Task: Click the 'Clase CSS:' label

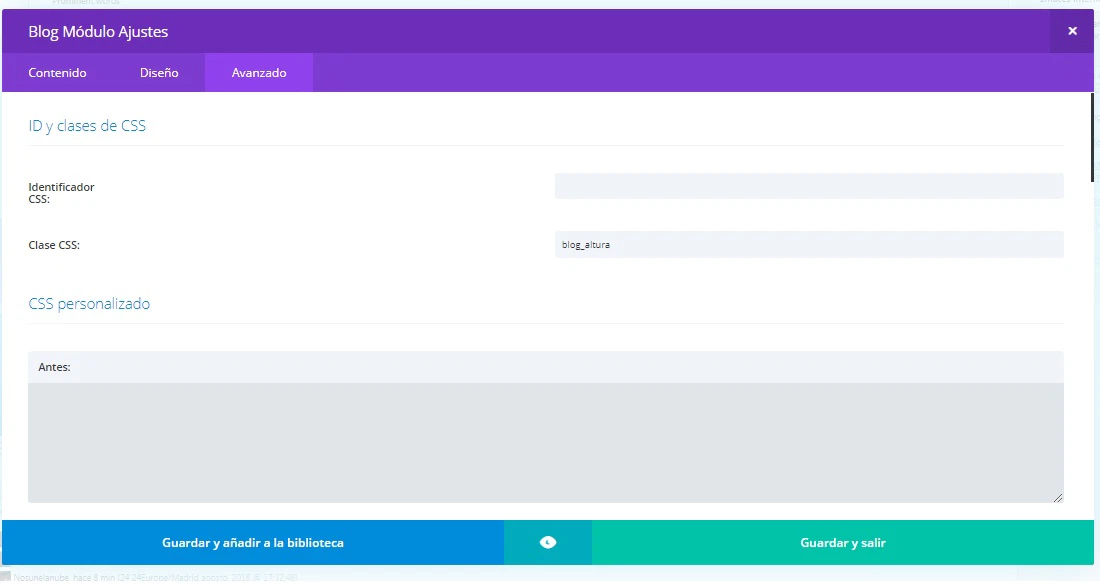Action: coord(54,245)
